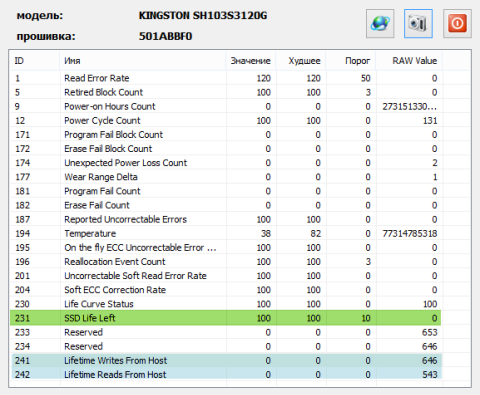The image size is (480, 395).
Task: Select Unexpected Power Loss Count row
Action: 226,163
